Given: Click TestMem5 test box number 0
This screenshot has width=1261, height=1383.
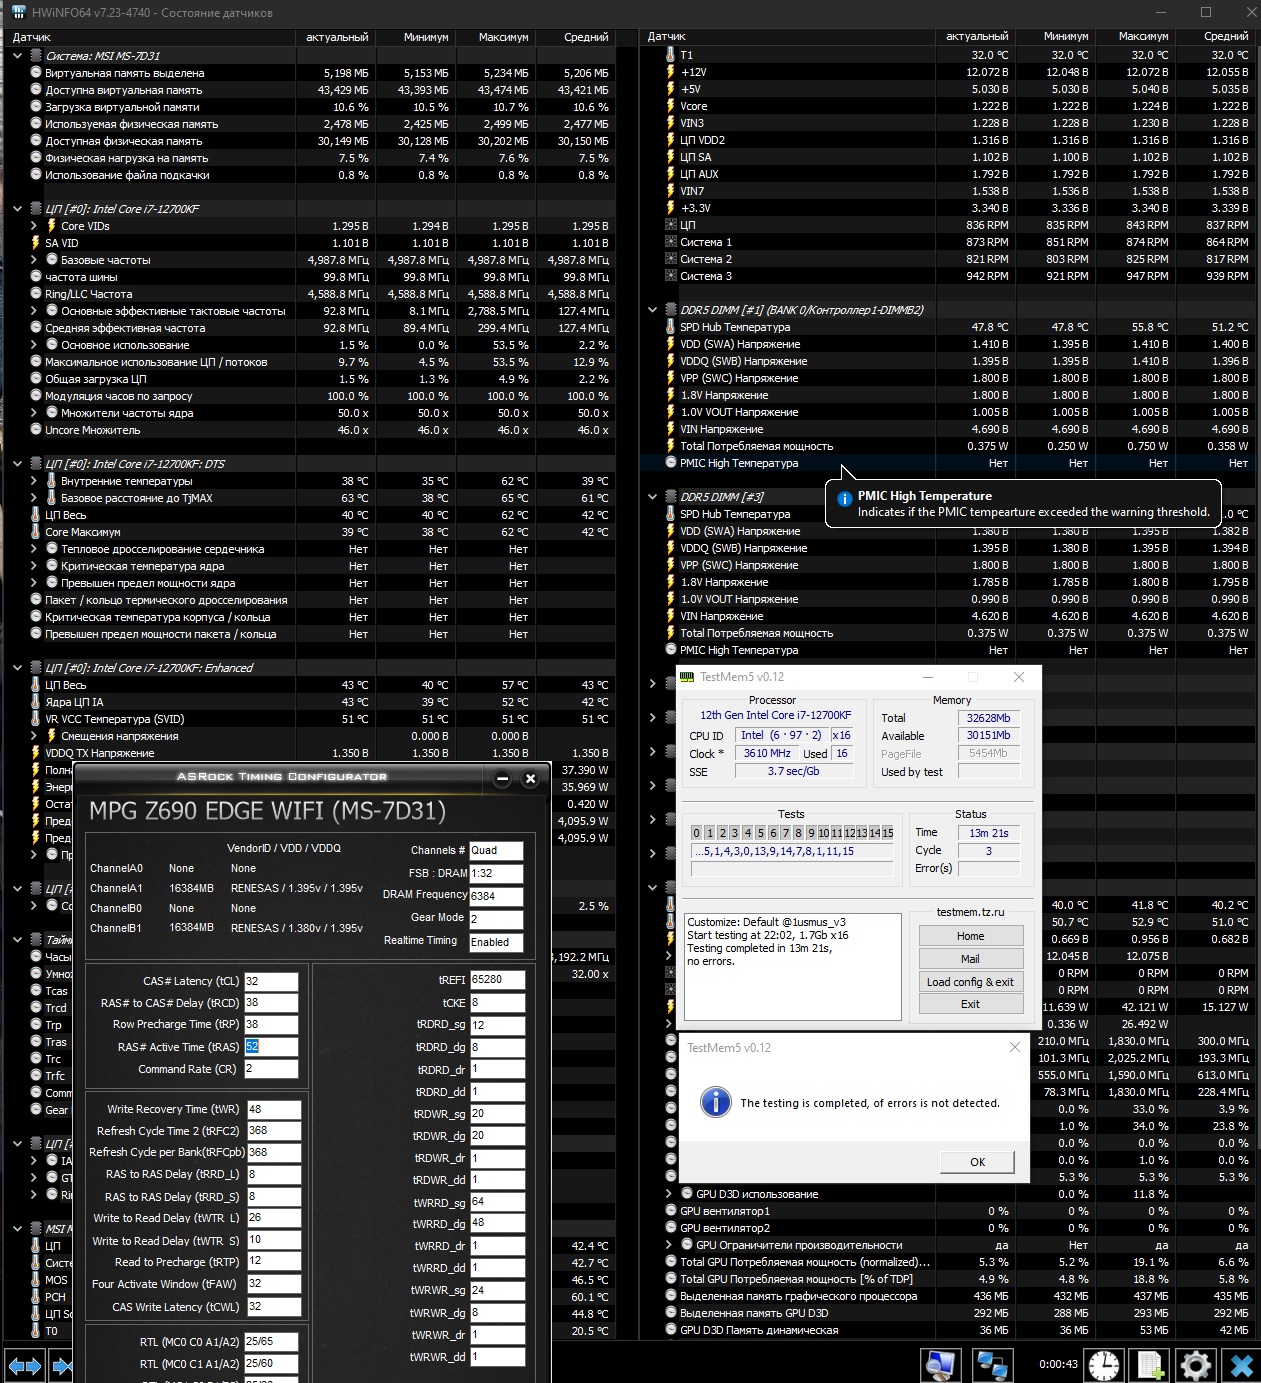Looking at the screenshot, I should tap(697, 833).
